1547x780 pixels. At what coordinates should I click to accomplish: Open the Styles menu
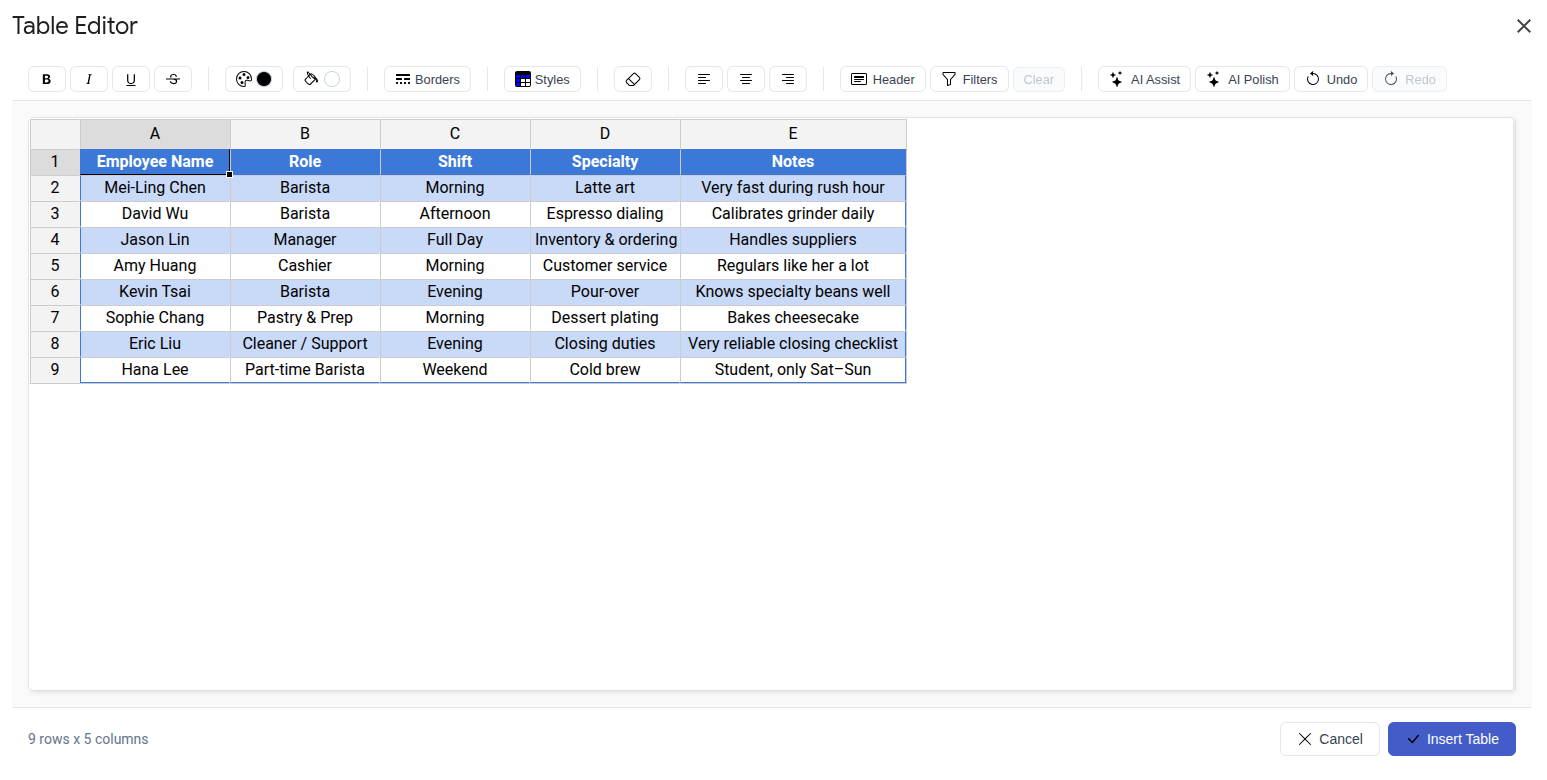point(542,79)
